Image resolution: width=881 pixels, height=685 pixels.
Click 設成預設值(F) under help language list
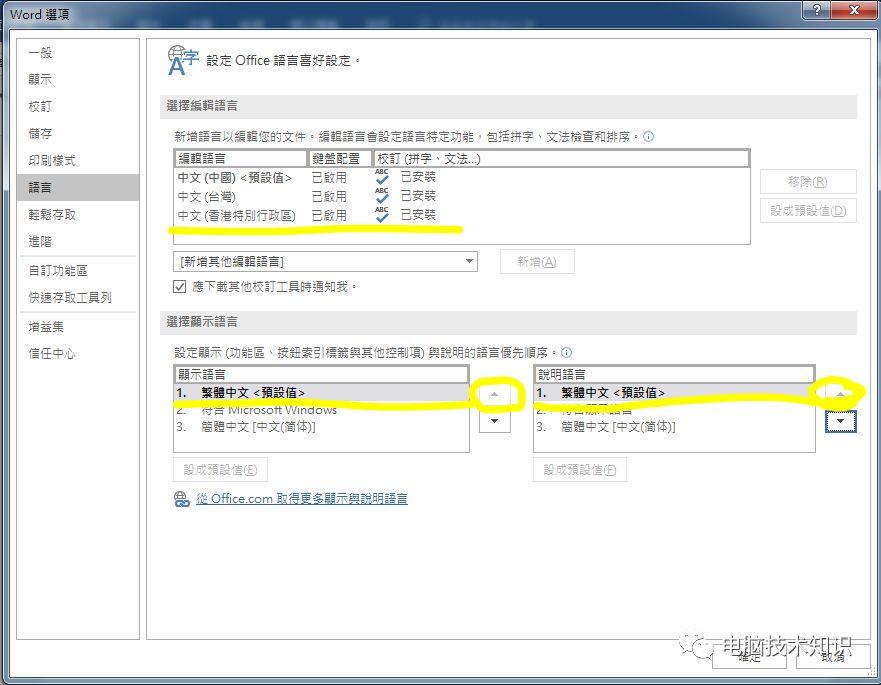pos(580,469)
